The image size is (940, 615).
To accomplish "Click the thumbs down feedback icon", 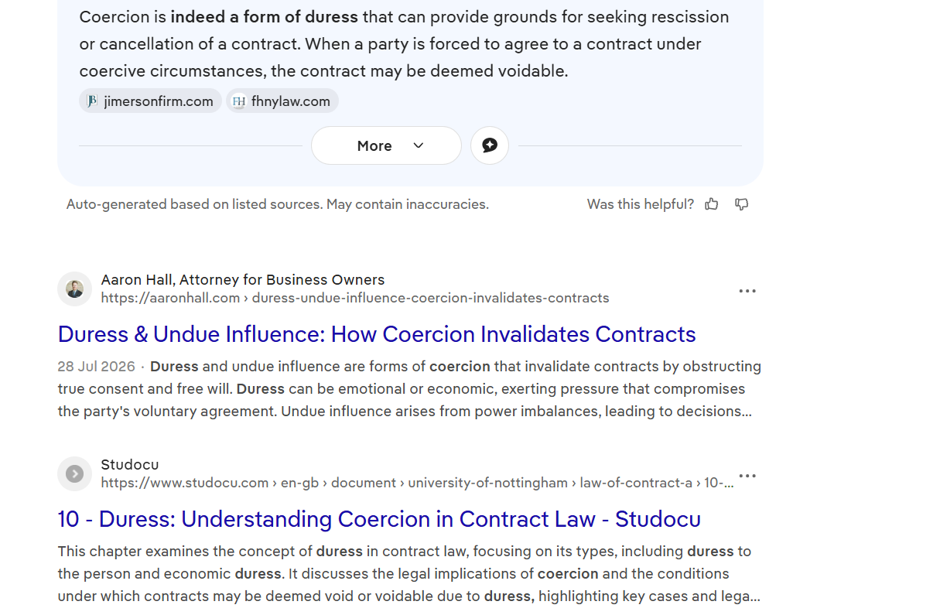I will coord(742,204).
